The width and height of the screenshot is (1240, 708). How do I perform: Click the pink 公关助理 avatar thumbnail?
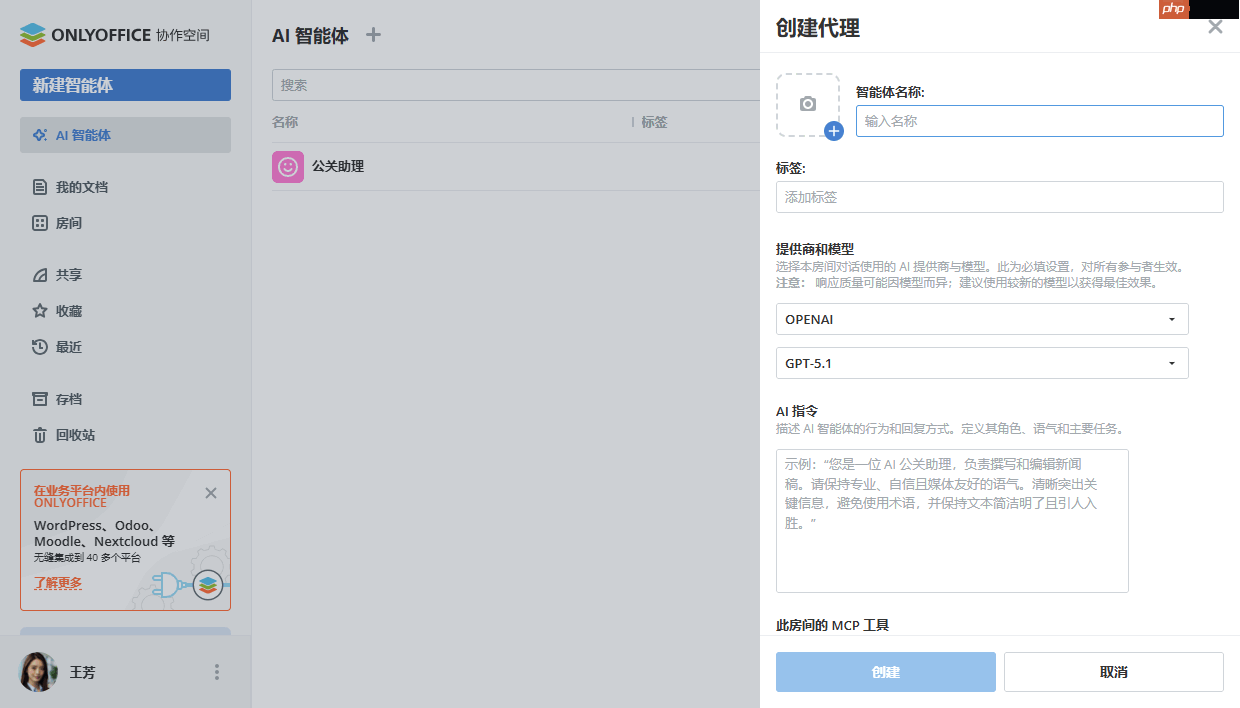coord(288,167)
